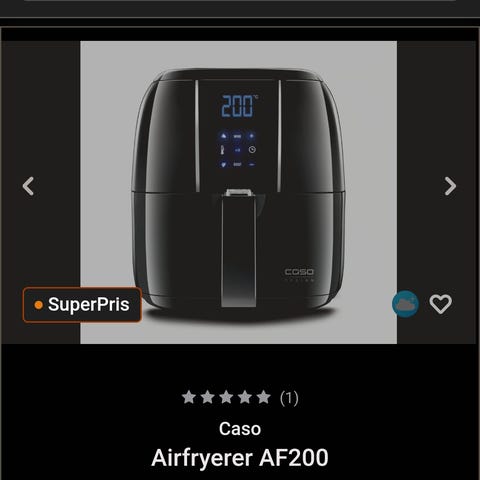Click the blue touch buttons on the fryer

(238, 150)
